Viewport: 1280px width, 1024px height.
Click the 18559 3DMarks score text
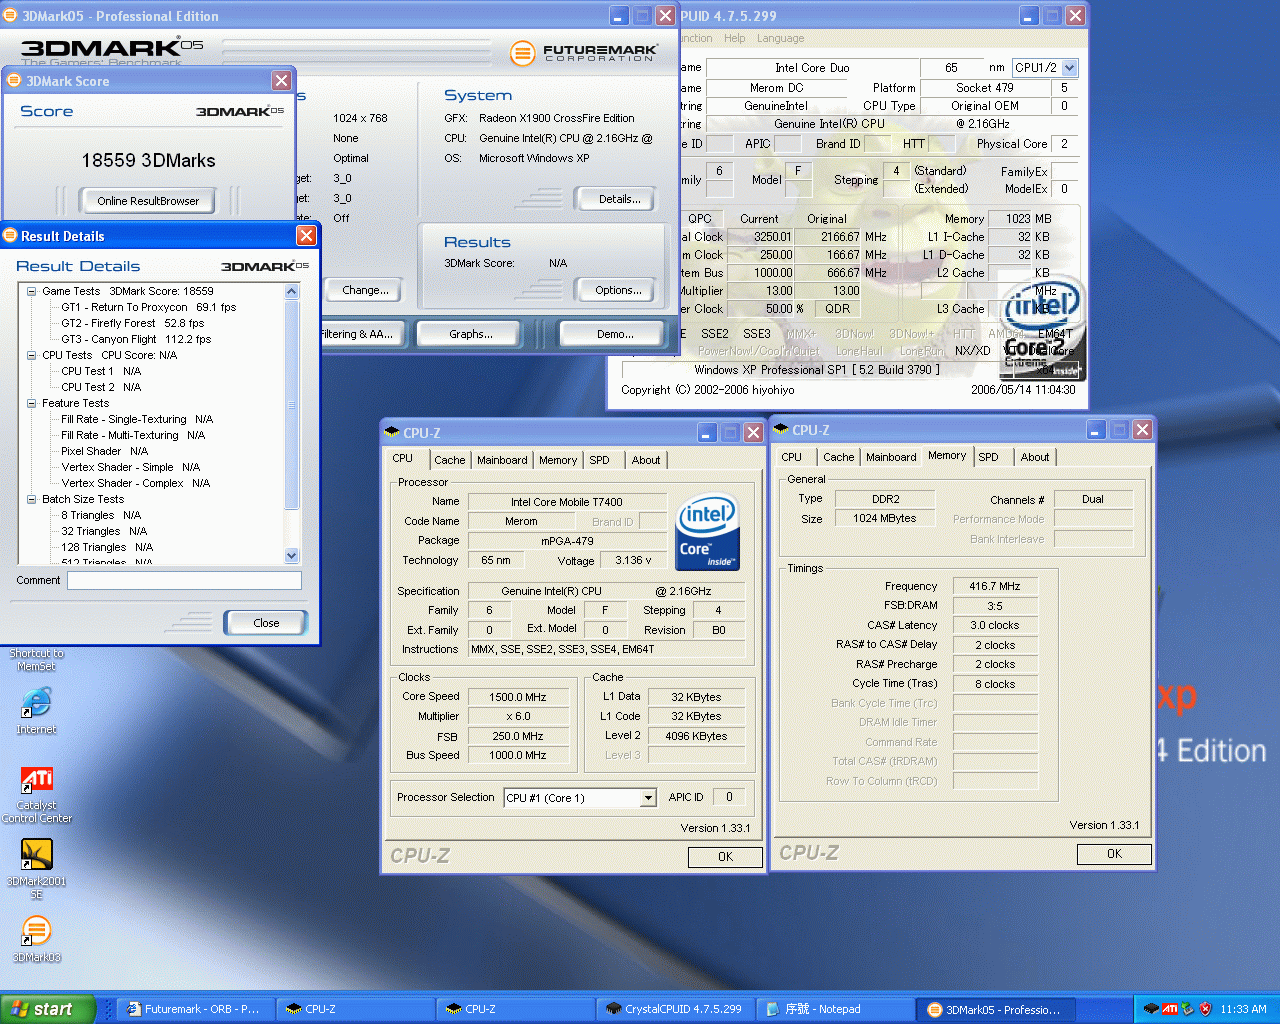(148, 160)
